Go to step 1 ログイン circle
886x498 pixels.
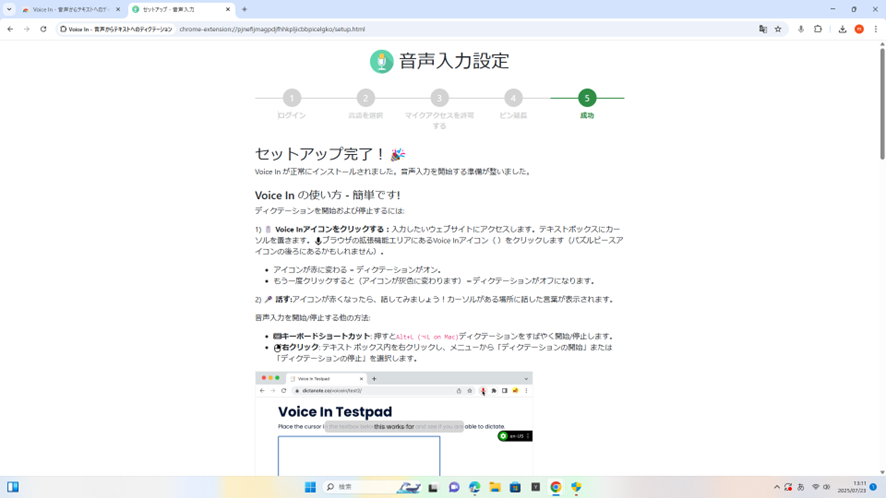pyautogui.click(x=292, y=98)
